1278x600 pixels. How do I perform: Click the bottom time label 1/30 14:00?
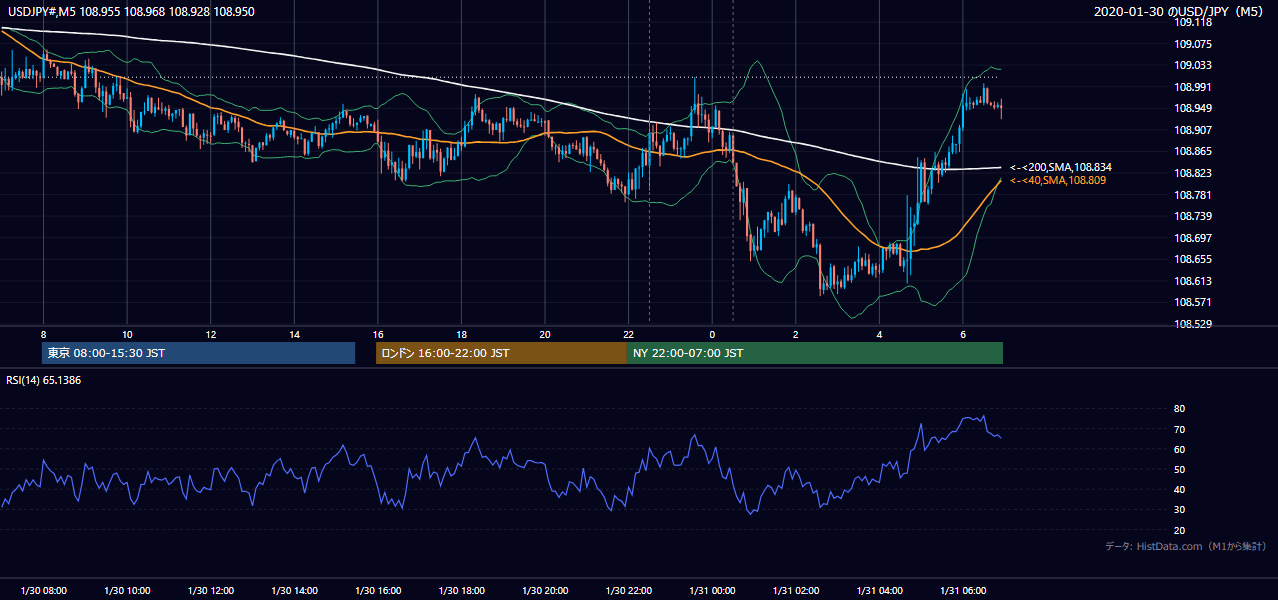(x=294, y=591)
